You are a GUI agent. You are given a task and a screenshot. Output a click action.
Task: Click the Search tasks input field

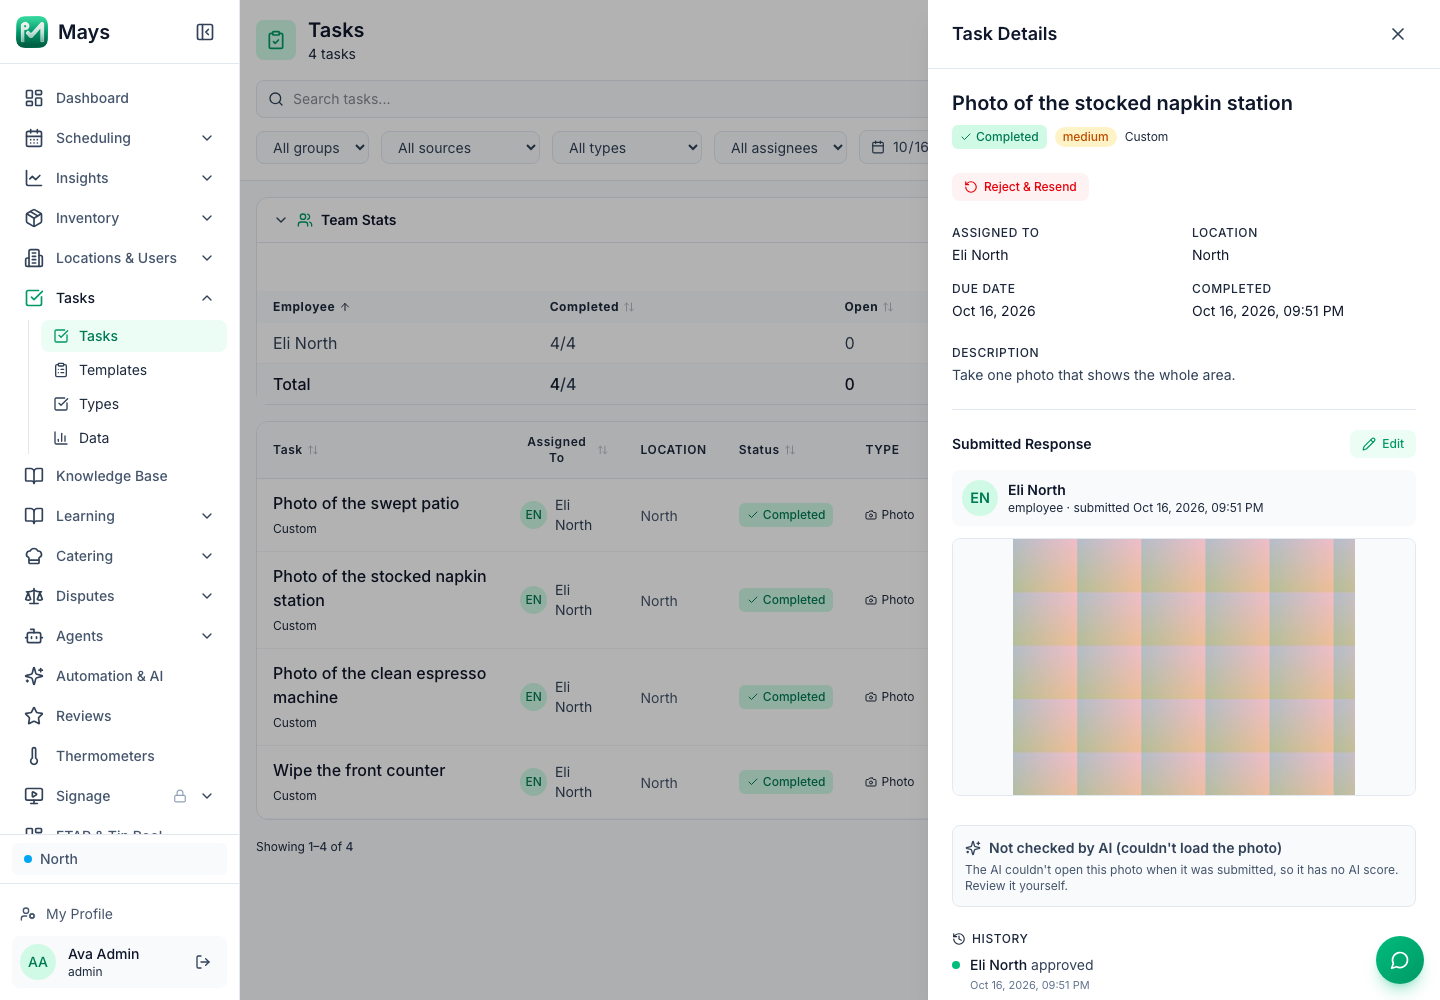coord(592,99)
